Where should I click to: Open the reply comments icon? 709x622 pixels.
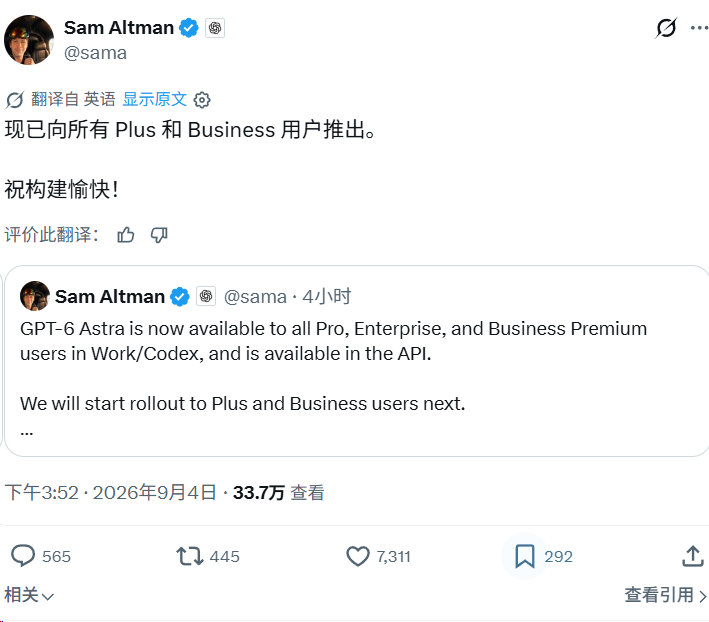pos(23,556)
